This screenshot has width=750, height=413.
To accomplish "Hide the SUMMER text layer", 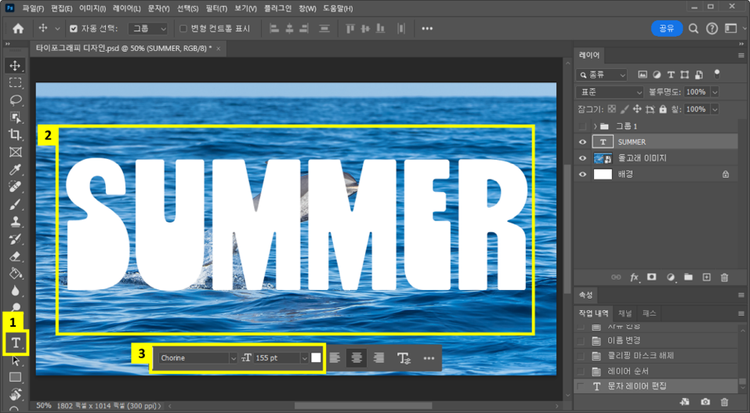I will point(582,142).
